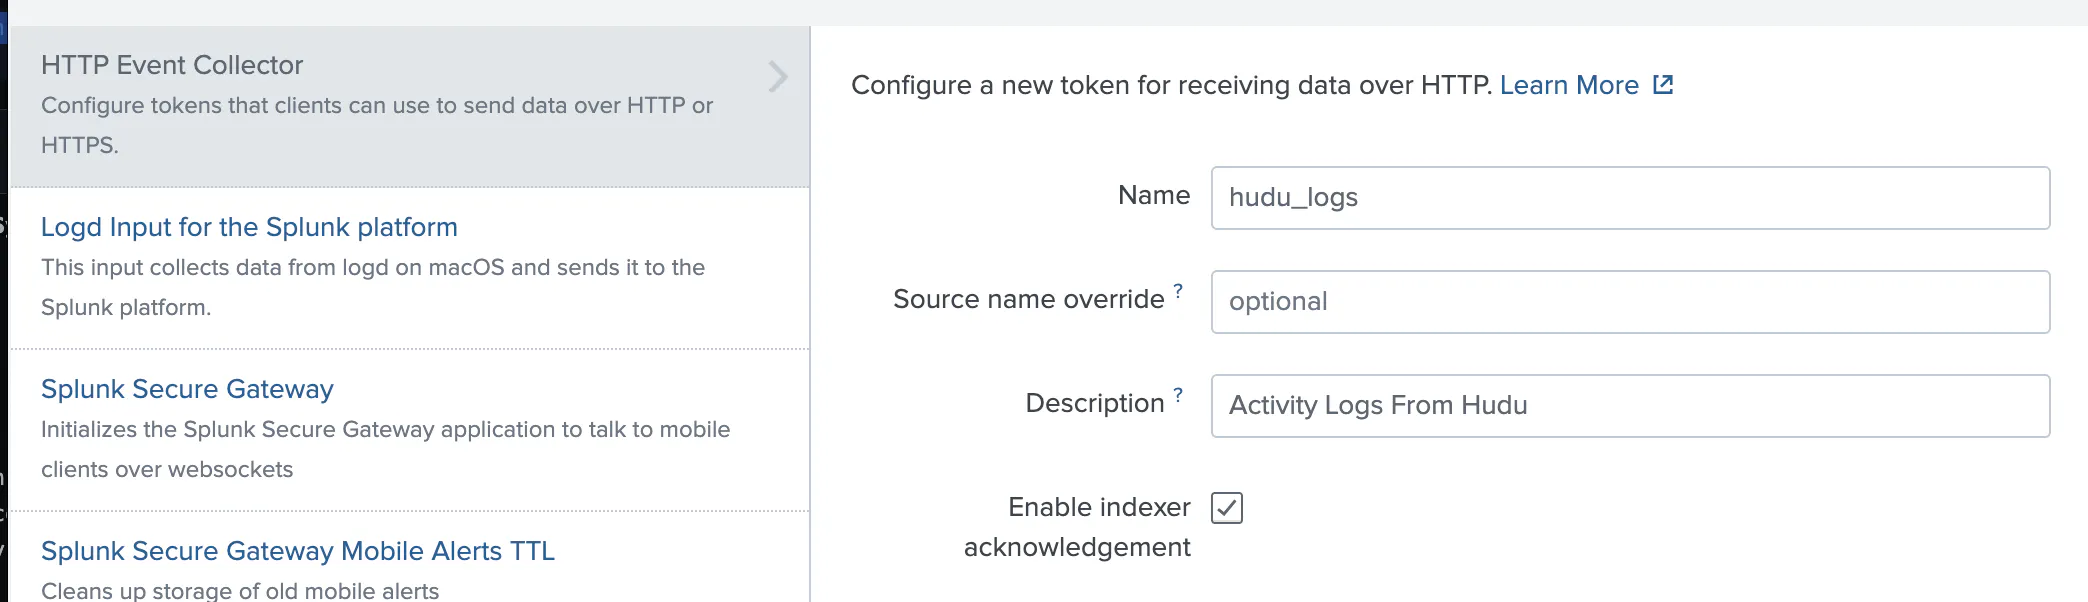Click the Description help question mark
2088x602 pixels.
(1179, 395)
